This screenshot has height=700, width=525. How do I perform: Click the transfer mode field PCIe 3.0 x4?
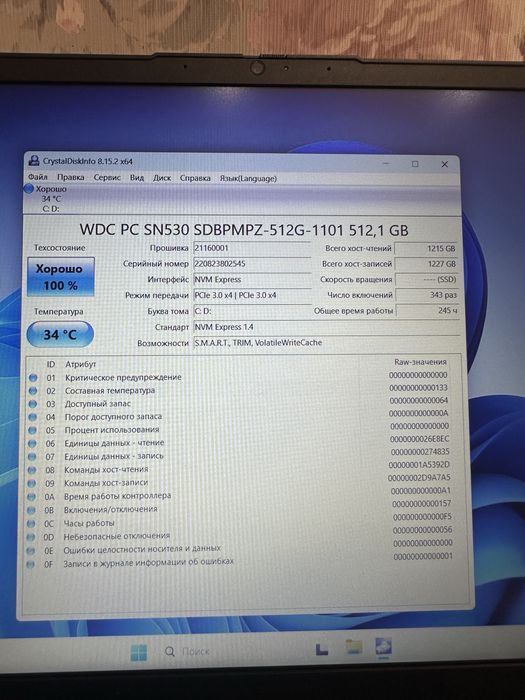tap(252, 295)
